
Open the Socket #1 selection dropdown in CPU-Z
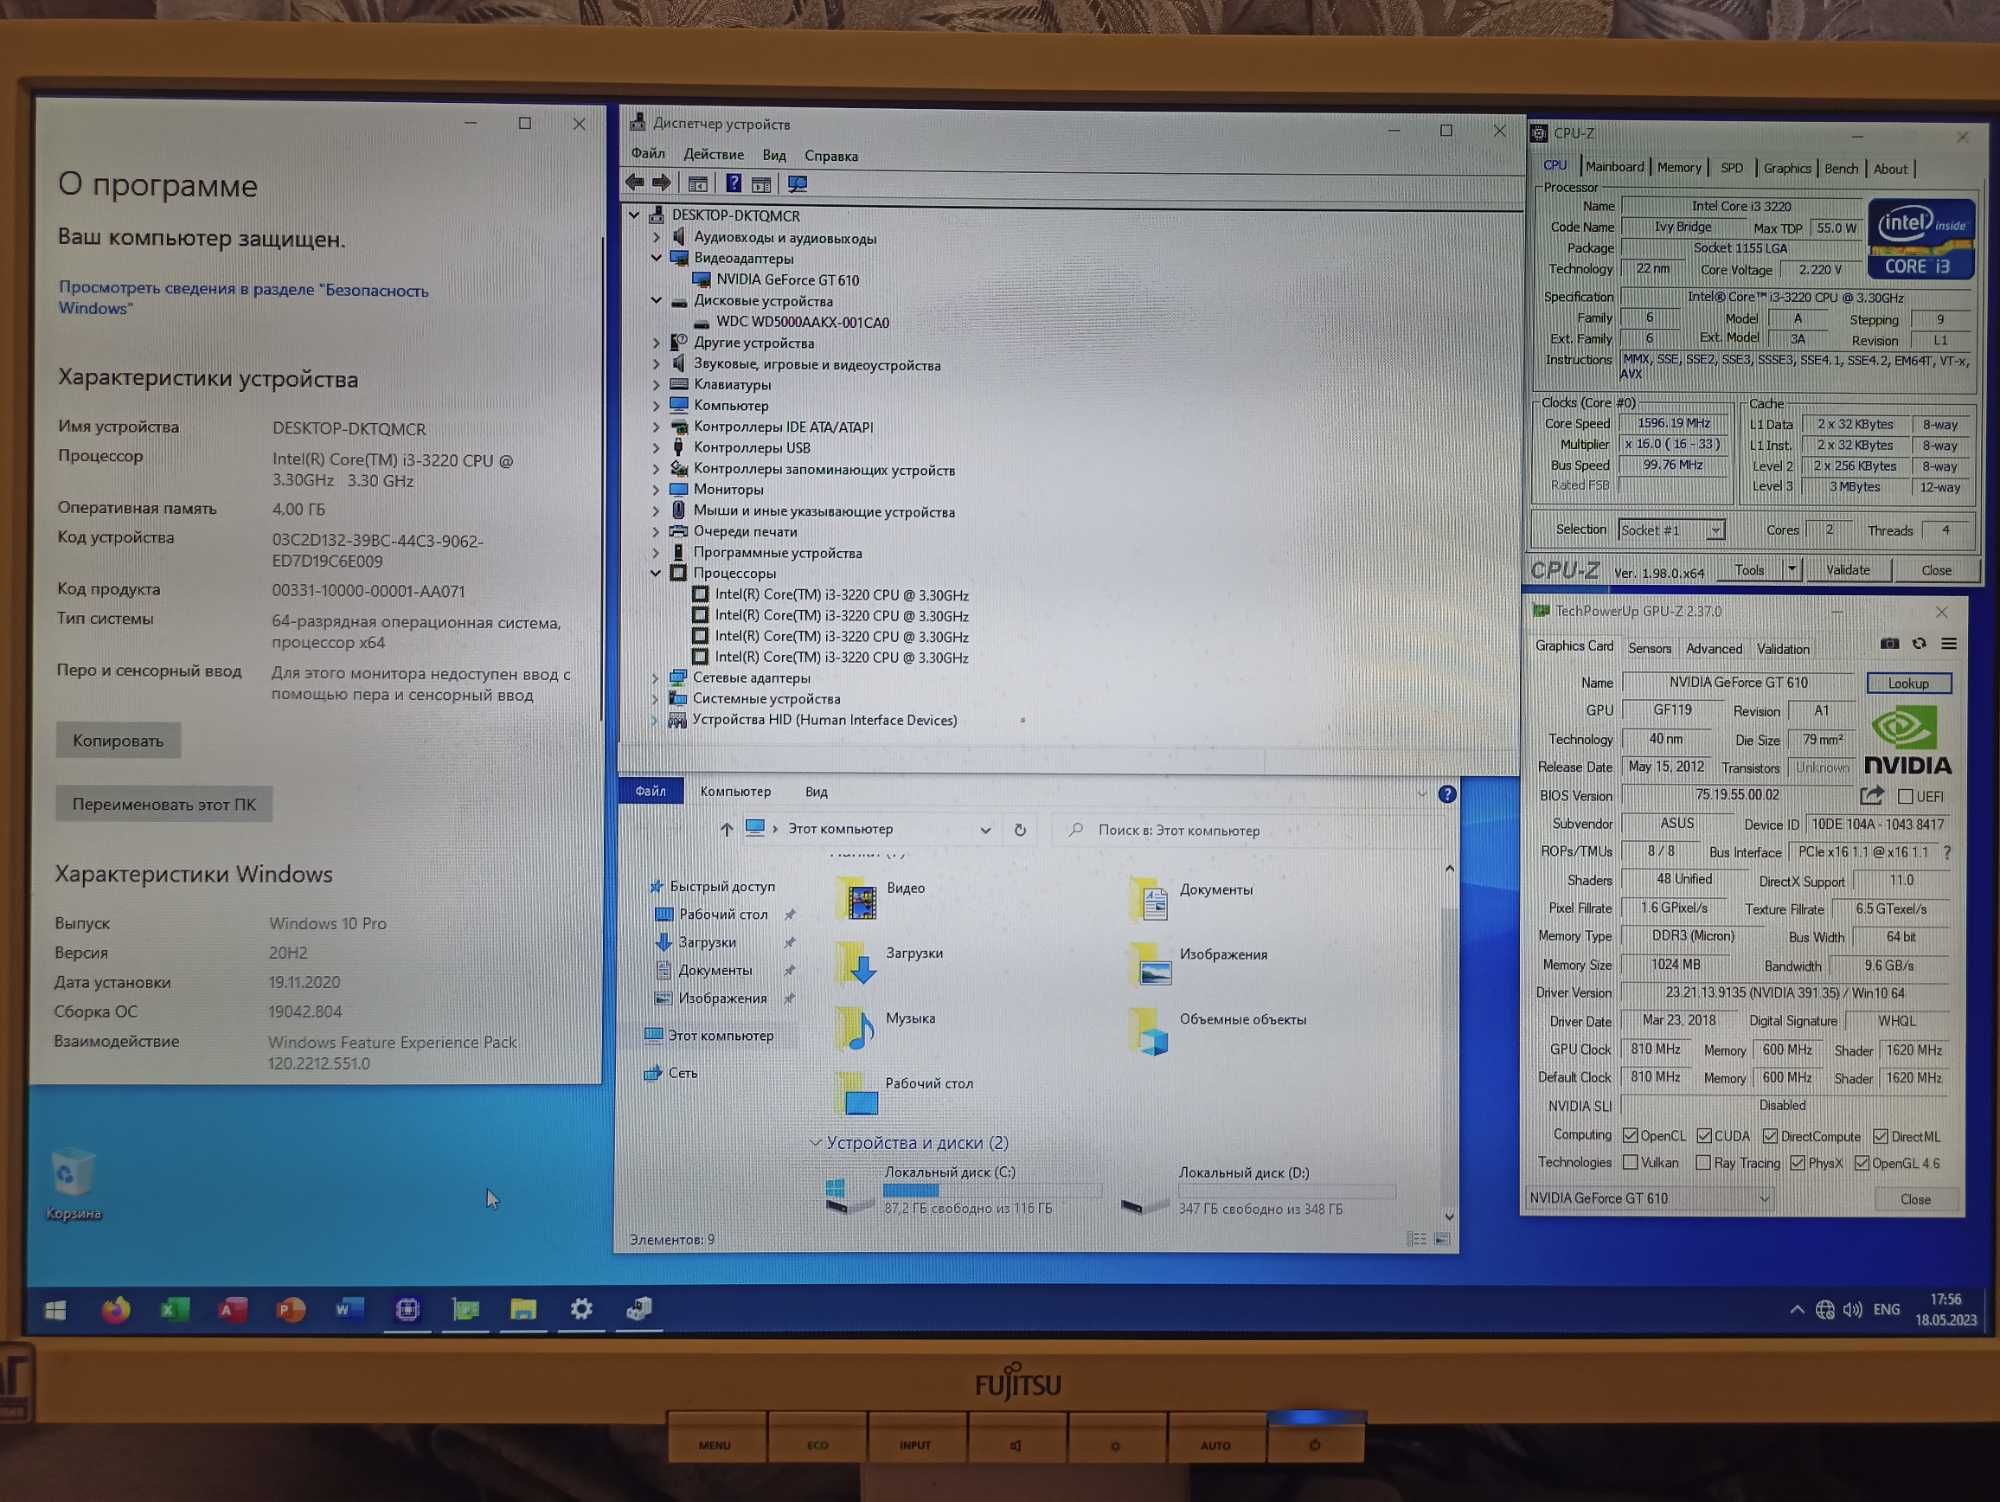[x=1716, y=530]
